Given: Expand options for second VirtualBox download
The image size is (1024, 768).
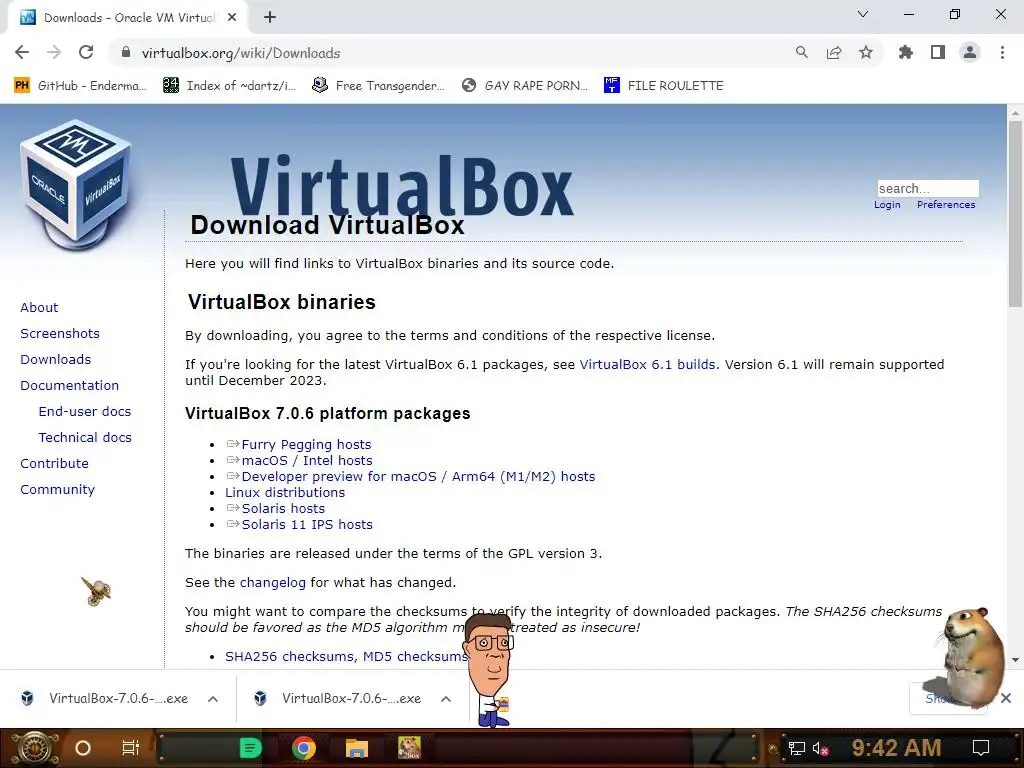Looking at the screenshot, I should 446,699.
